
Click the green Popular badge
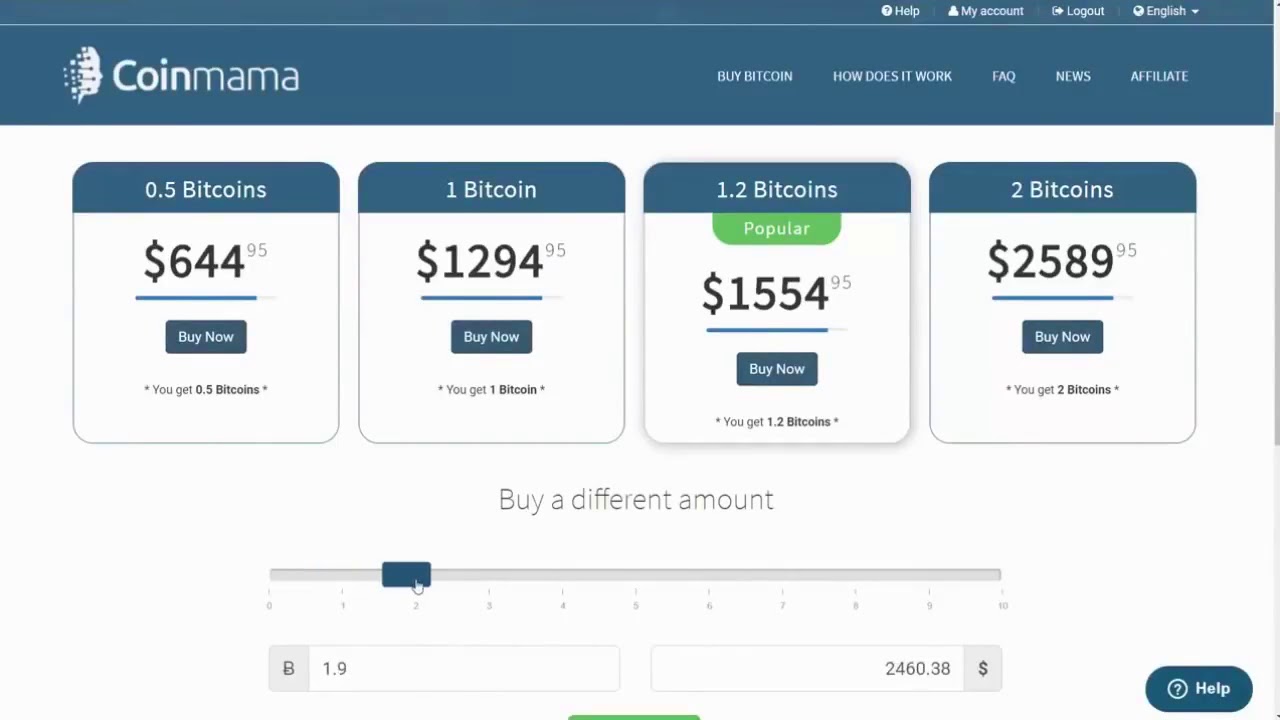(x=777, y=228)
